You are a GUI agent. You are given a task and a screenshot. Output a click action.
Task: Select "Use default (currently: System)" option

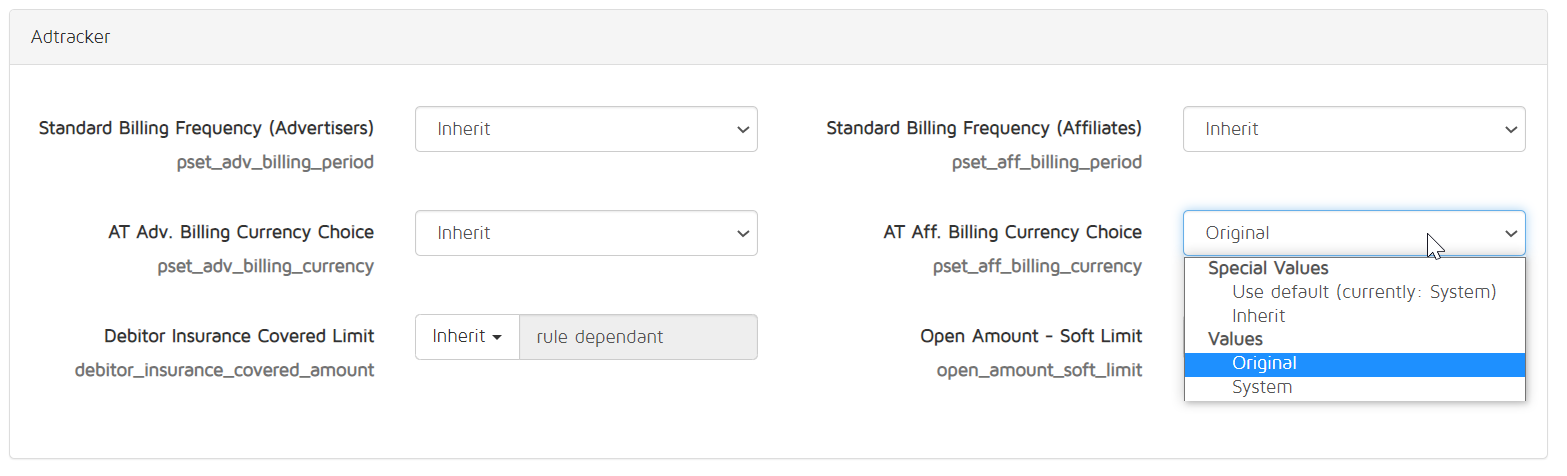point(1364,292)
